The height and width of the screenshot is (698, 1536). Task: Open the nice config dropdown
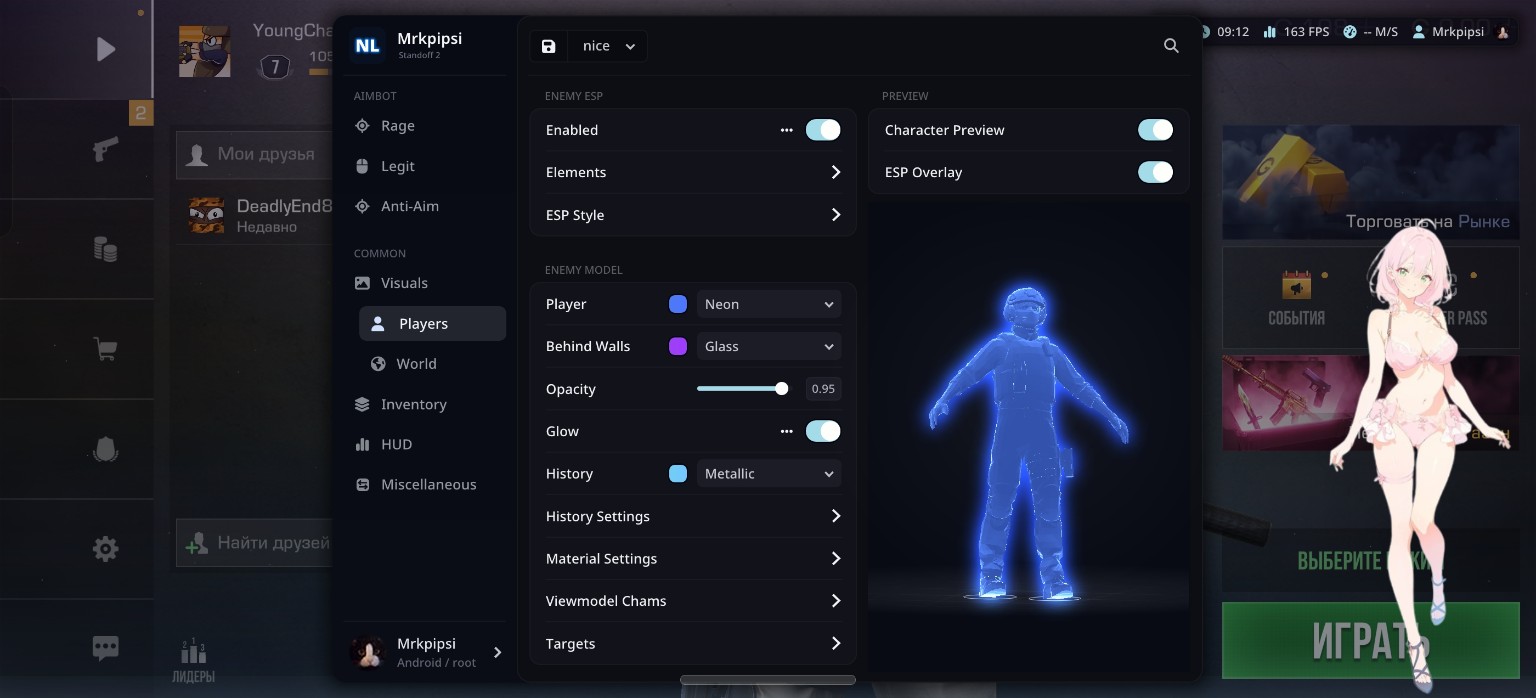(x=607, y=46)
